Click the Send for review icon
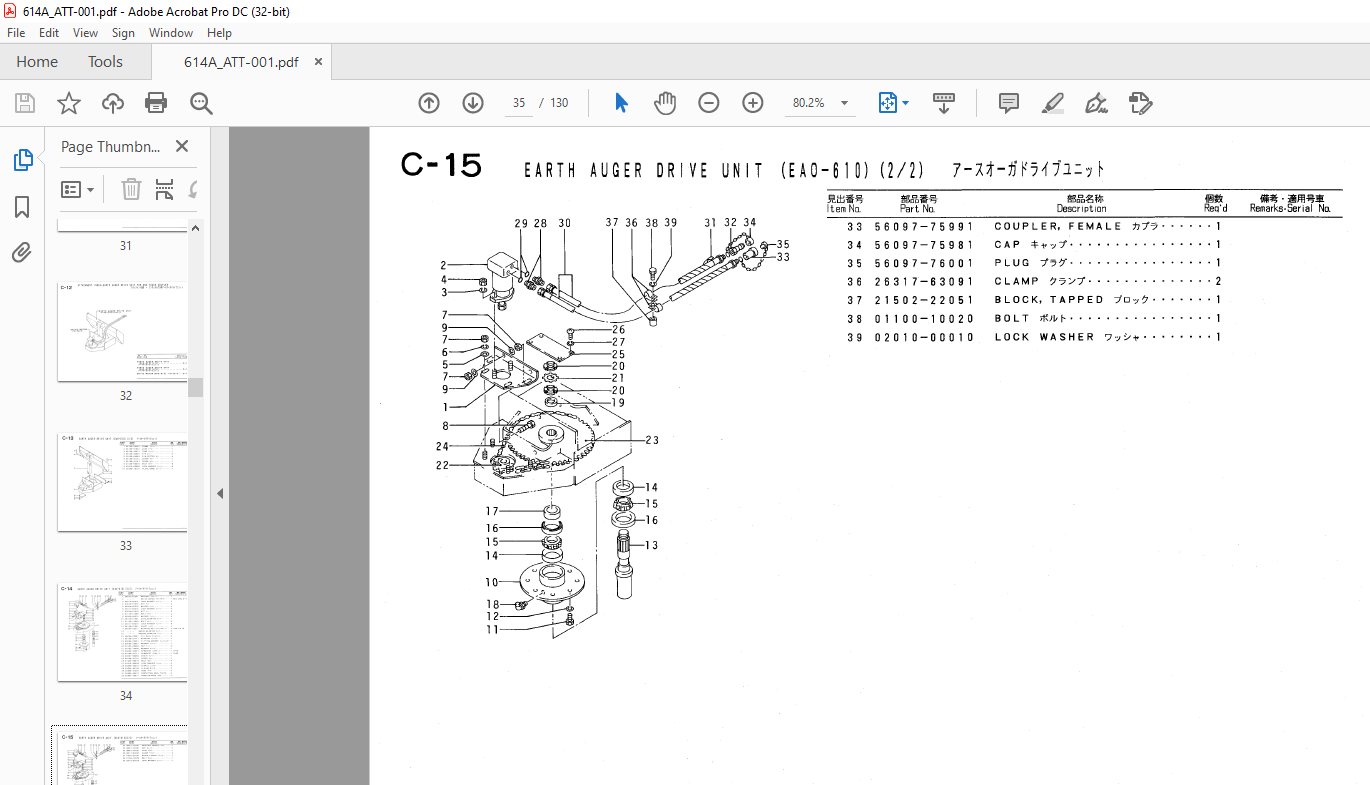The width and height of the screenshot is (1370, 785). [1141, 103]
